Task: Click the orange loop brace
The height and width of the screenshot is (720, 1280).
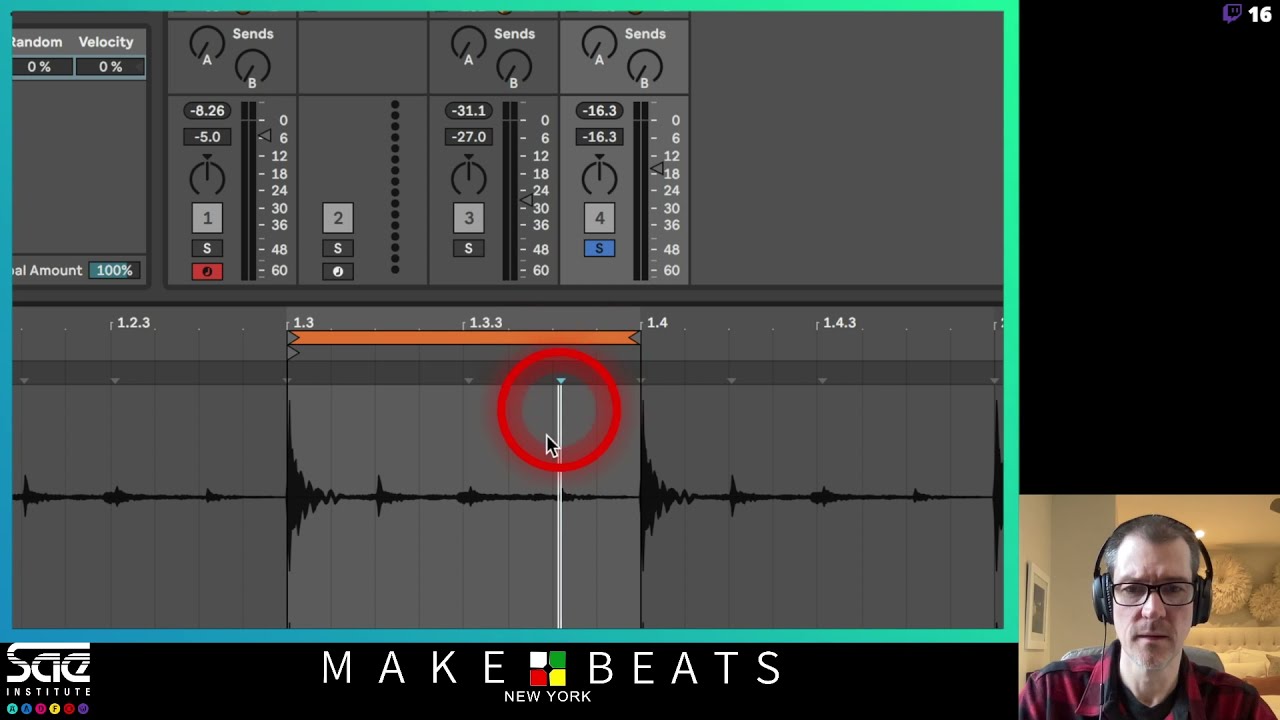Action: pyautogui.click(x=464, y=338)
